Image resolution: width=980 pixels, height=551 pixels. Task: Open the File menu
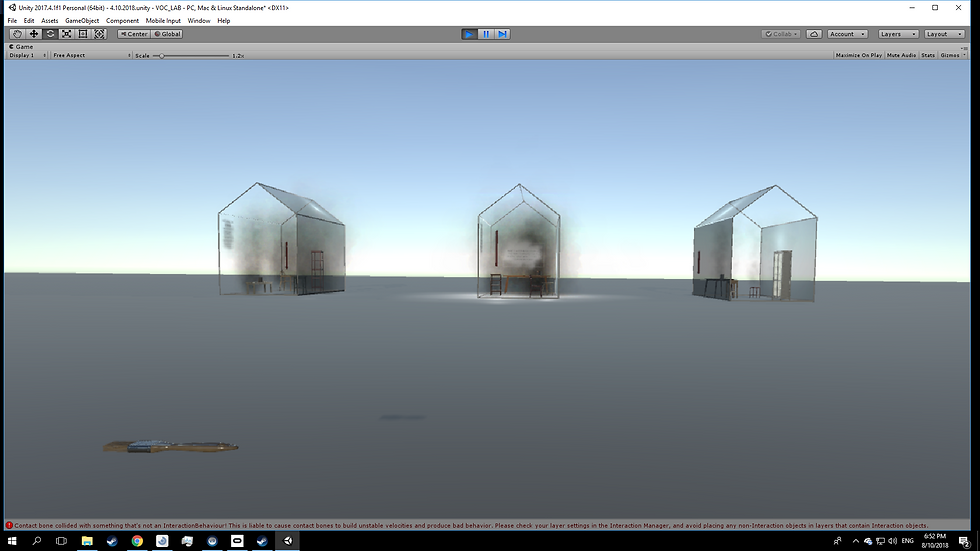tap(12, 21)
